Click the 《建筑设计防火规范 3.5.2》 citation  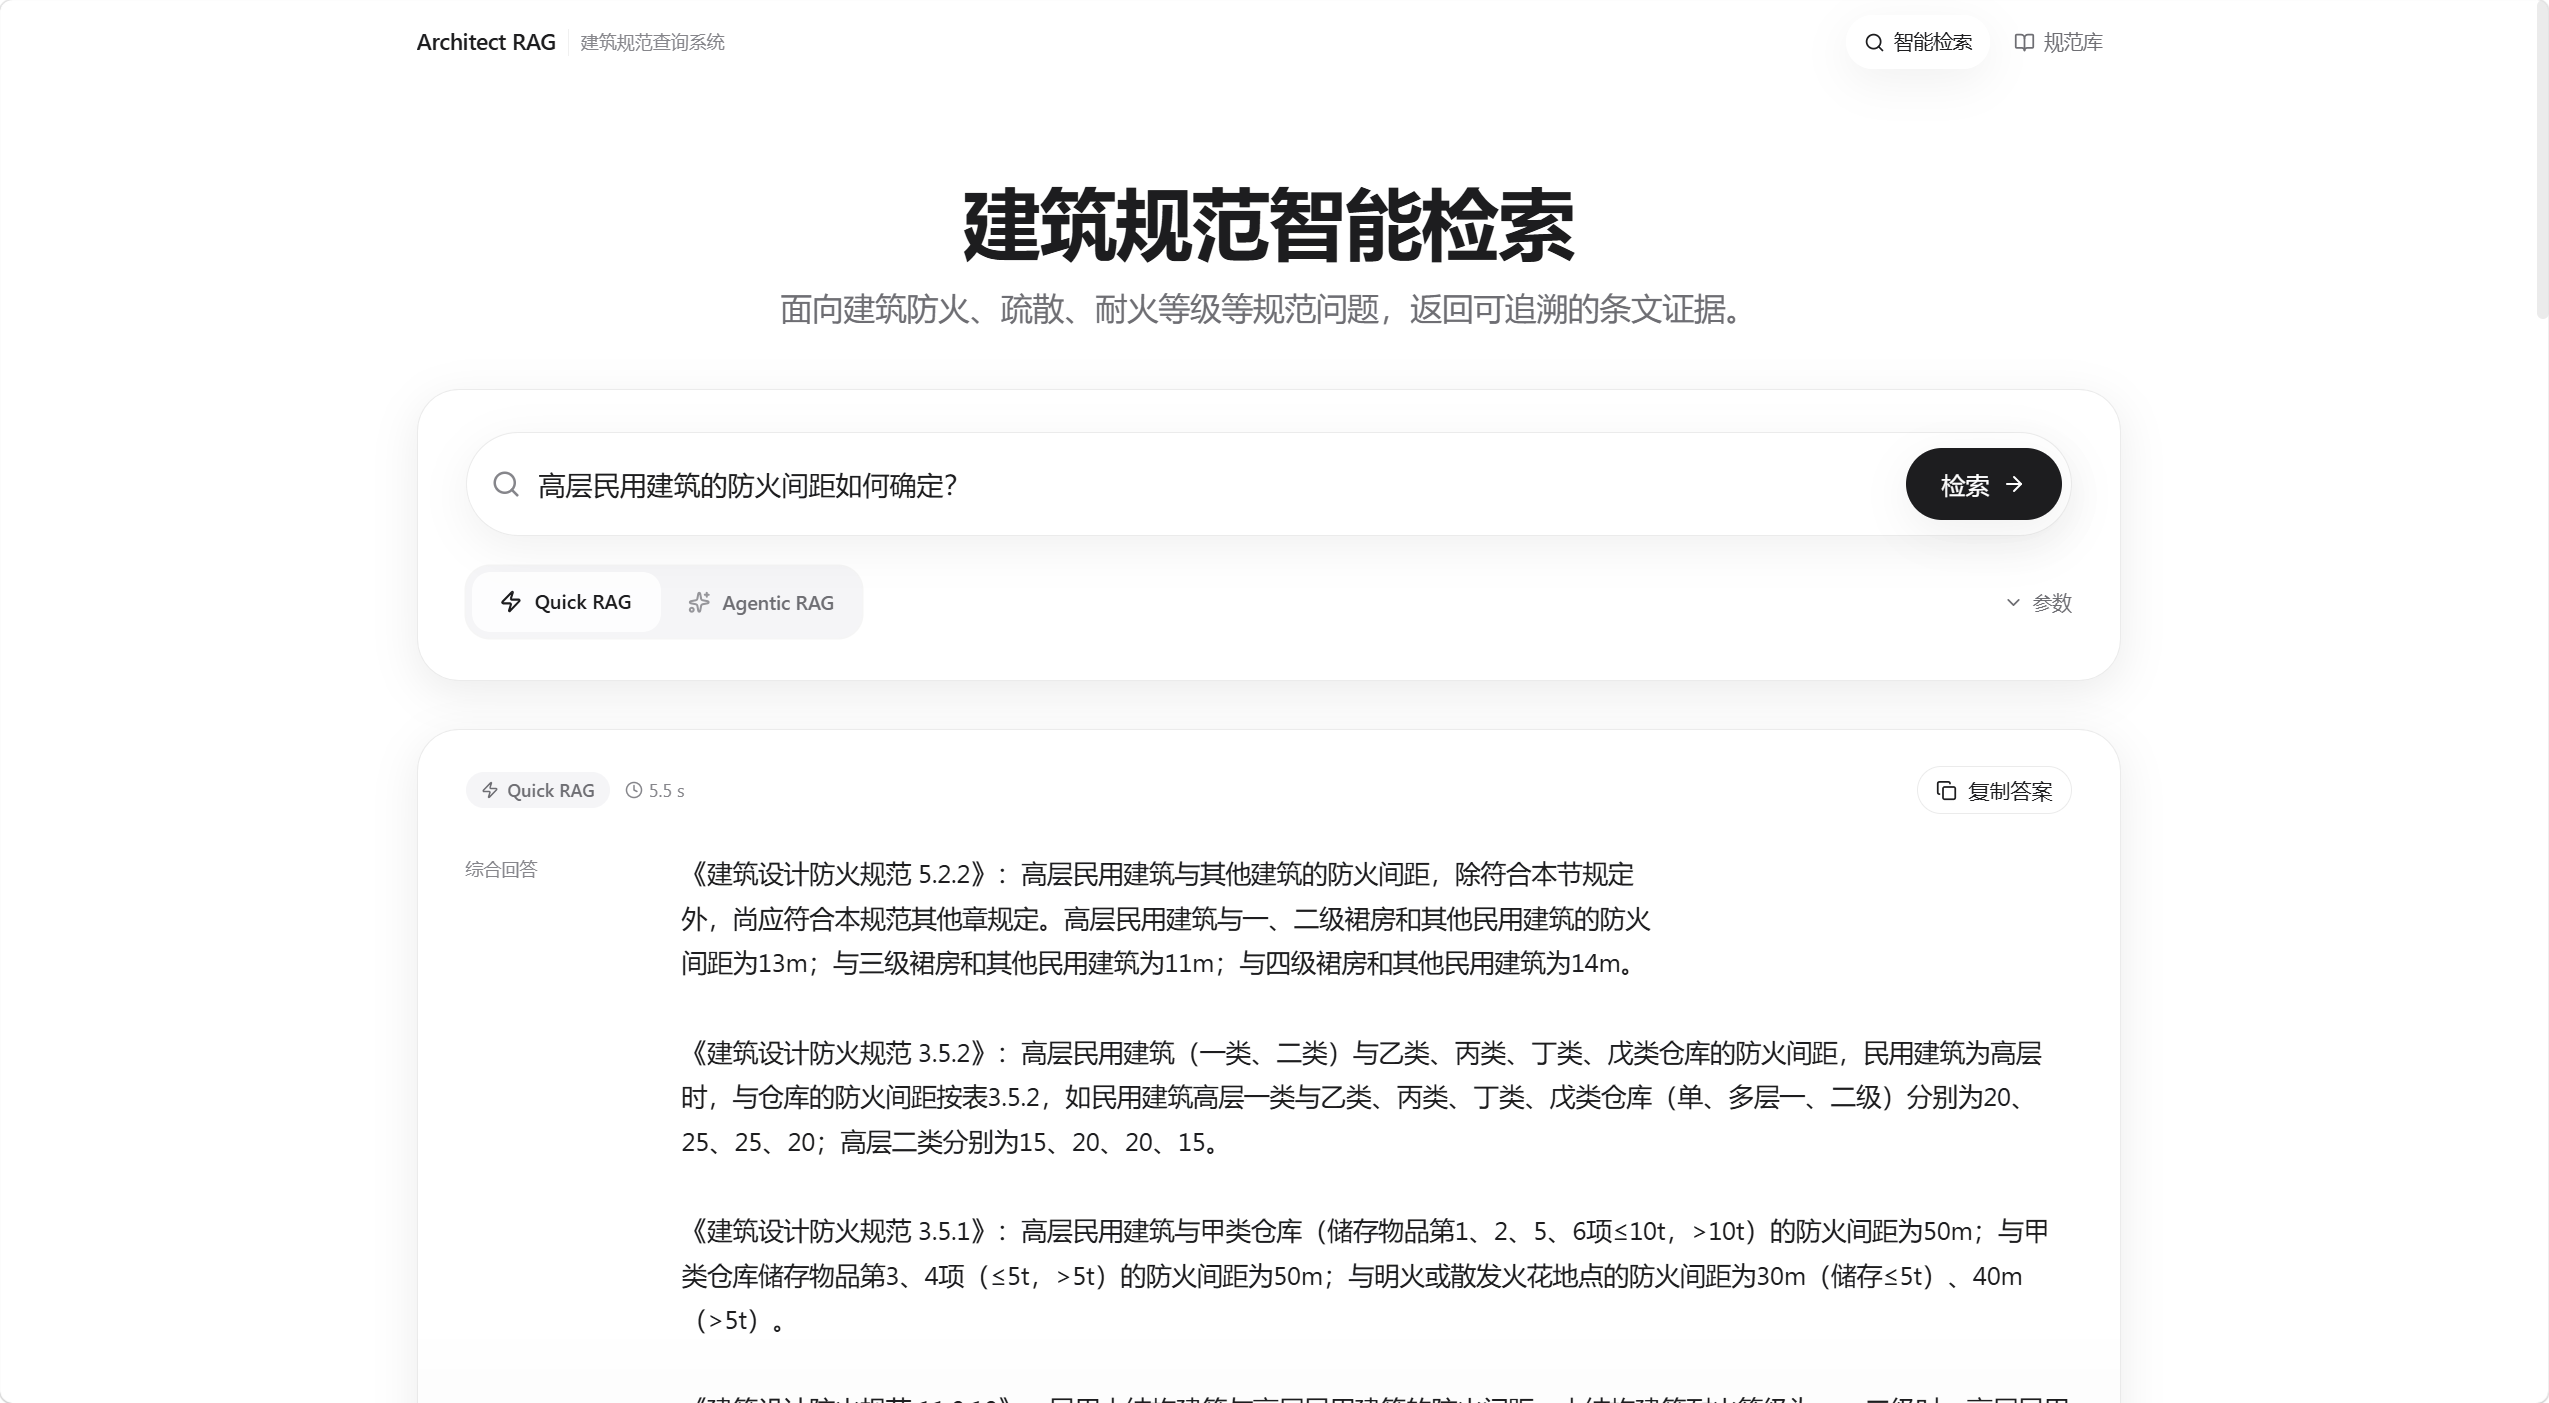coord(839,1052)
